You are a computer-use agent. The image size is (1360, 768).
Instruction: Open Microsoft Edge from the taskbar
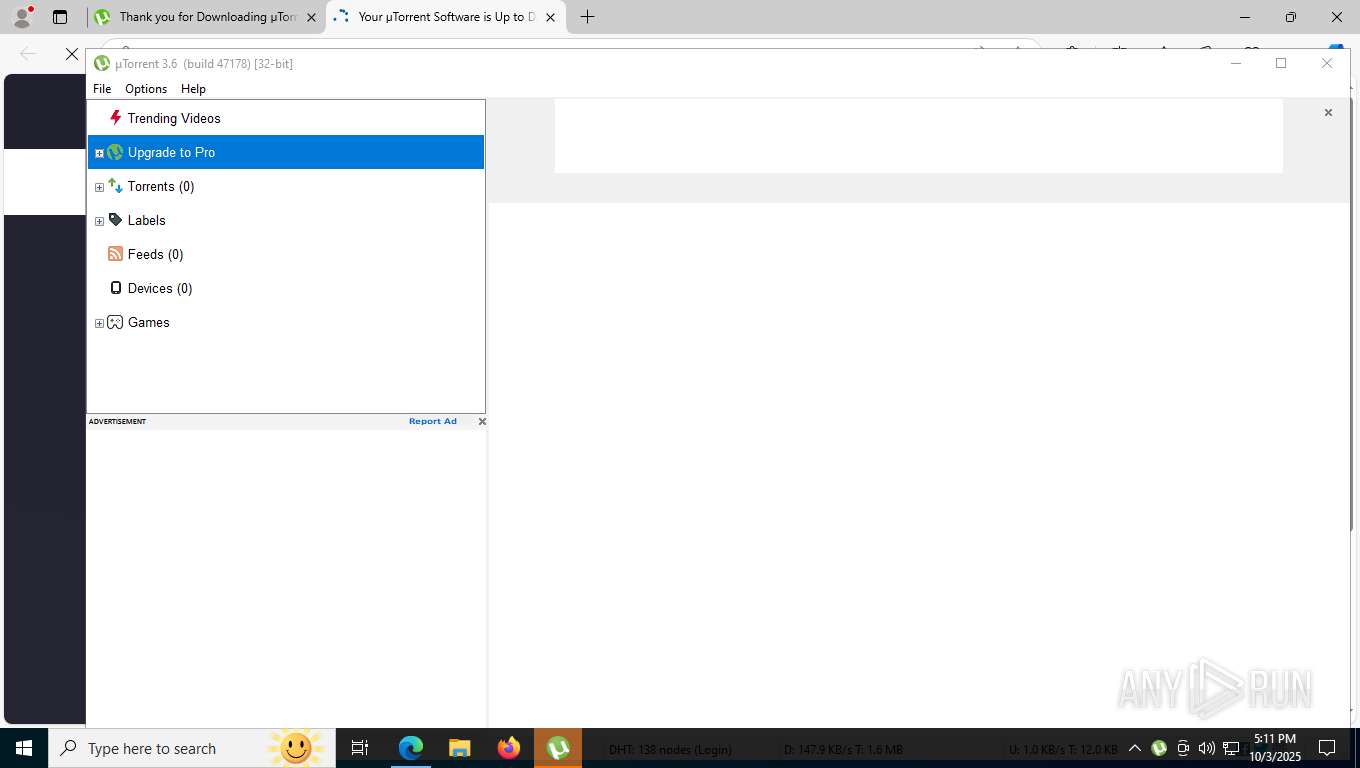pos(411,748)
